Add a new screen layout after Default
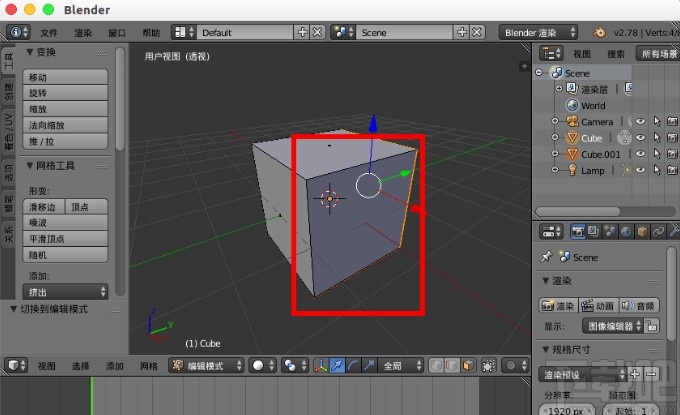This screenshot has width=680, height=415. [302, 32]
